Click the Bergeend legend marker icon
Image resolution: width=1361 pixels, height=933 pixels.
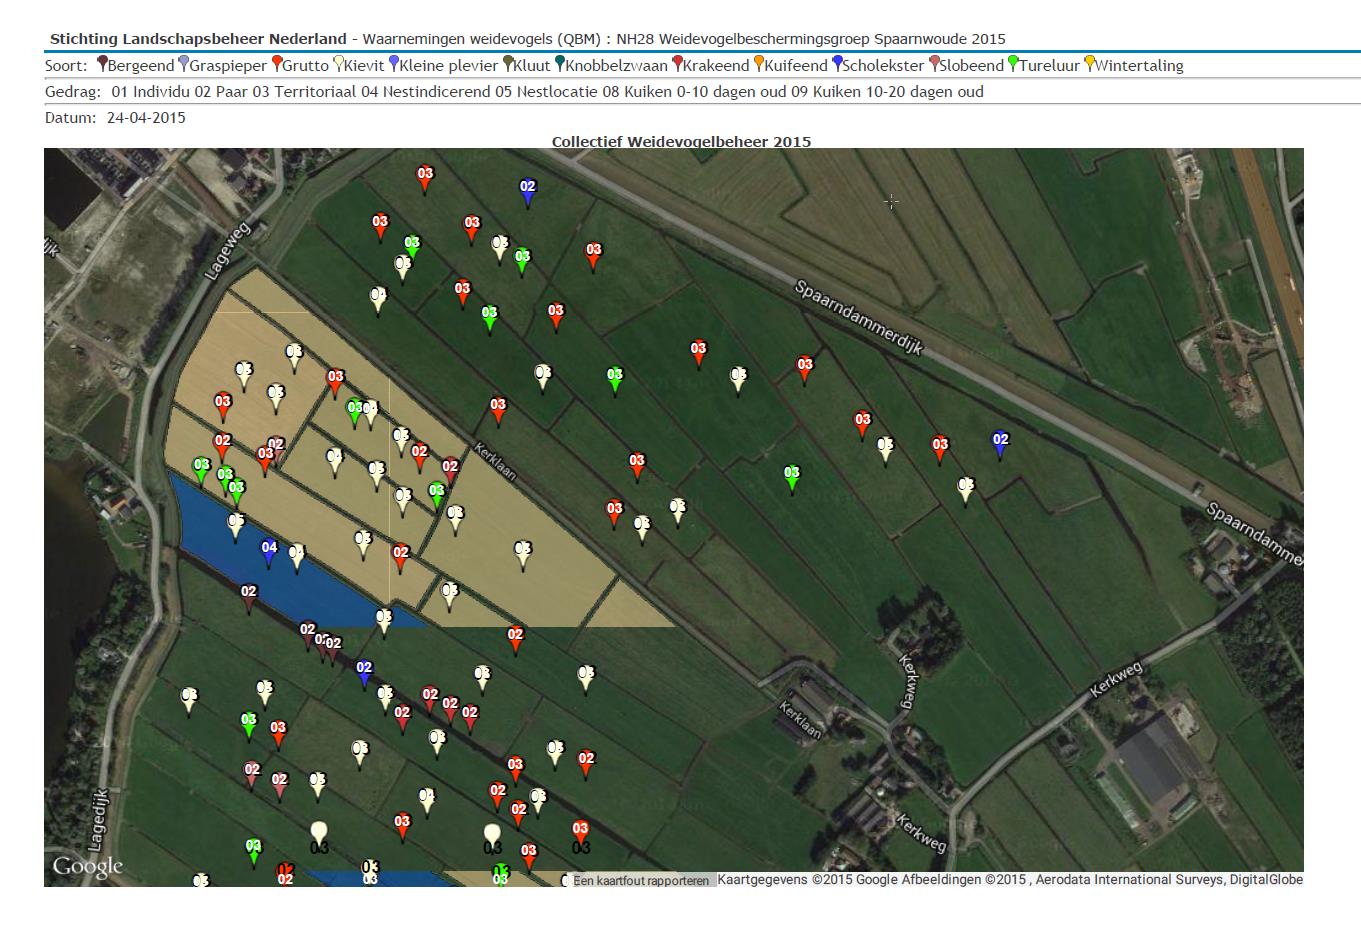[102, 64]
